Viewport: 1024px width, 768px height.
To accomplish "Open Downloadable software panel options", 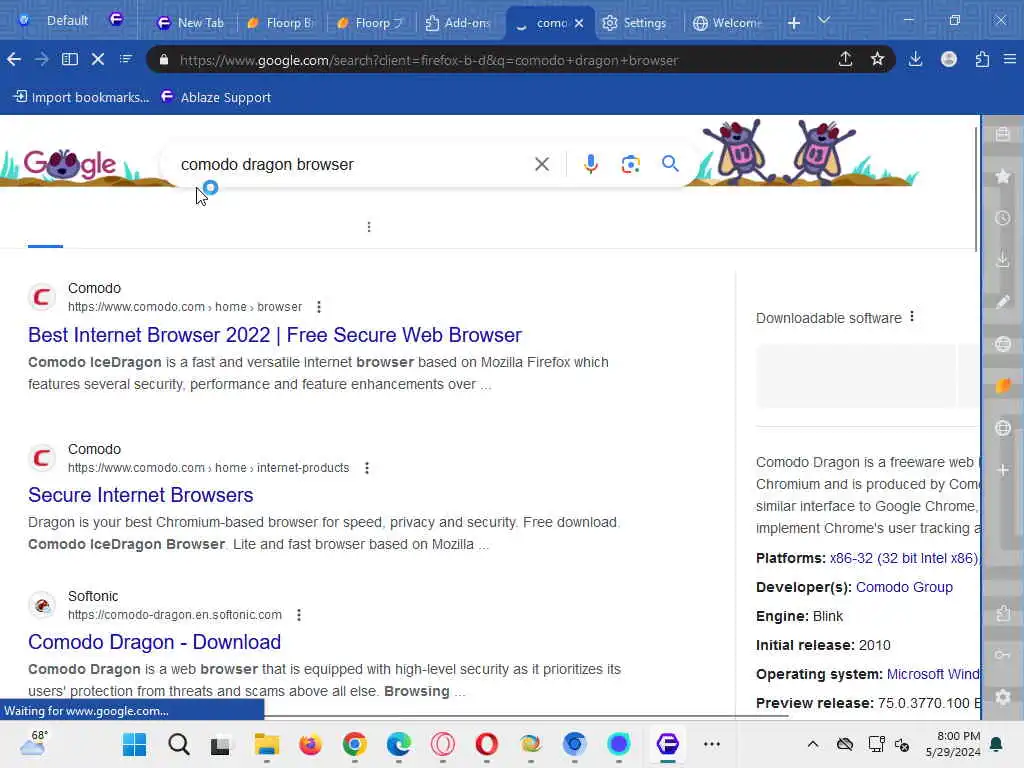I will point(912,317).
